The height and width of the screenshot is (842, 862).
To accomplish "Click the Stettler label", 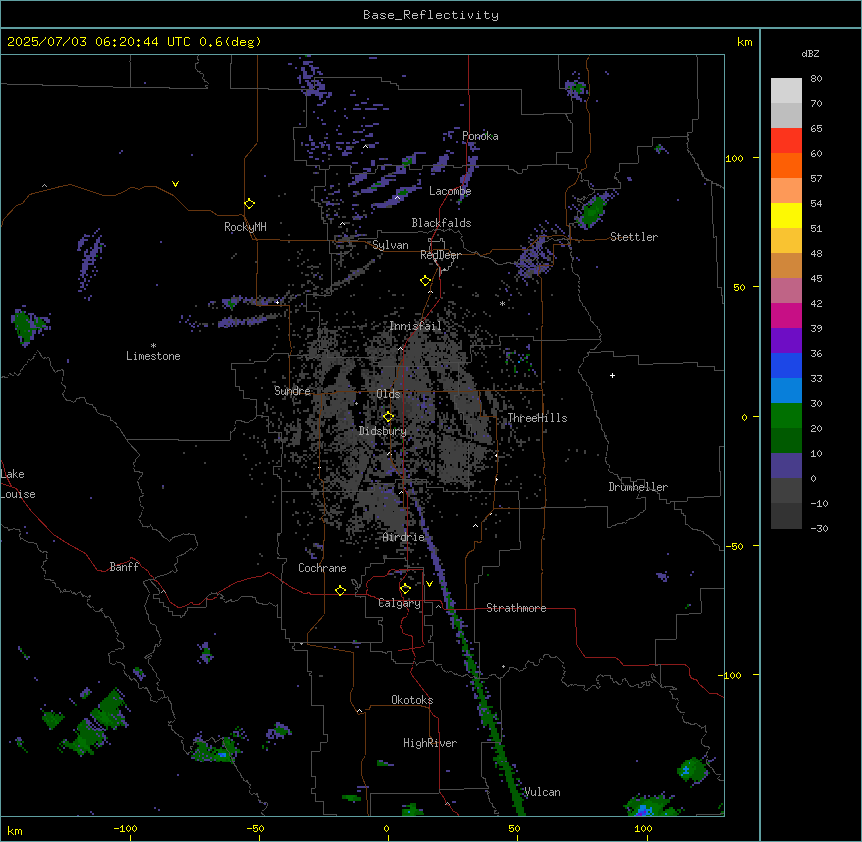I will tap(634, 237).
